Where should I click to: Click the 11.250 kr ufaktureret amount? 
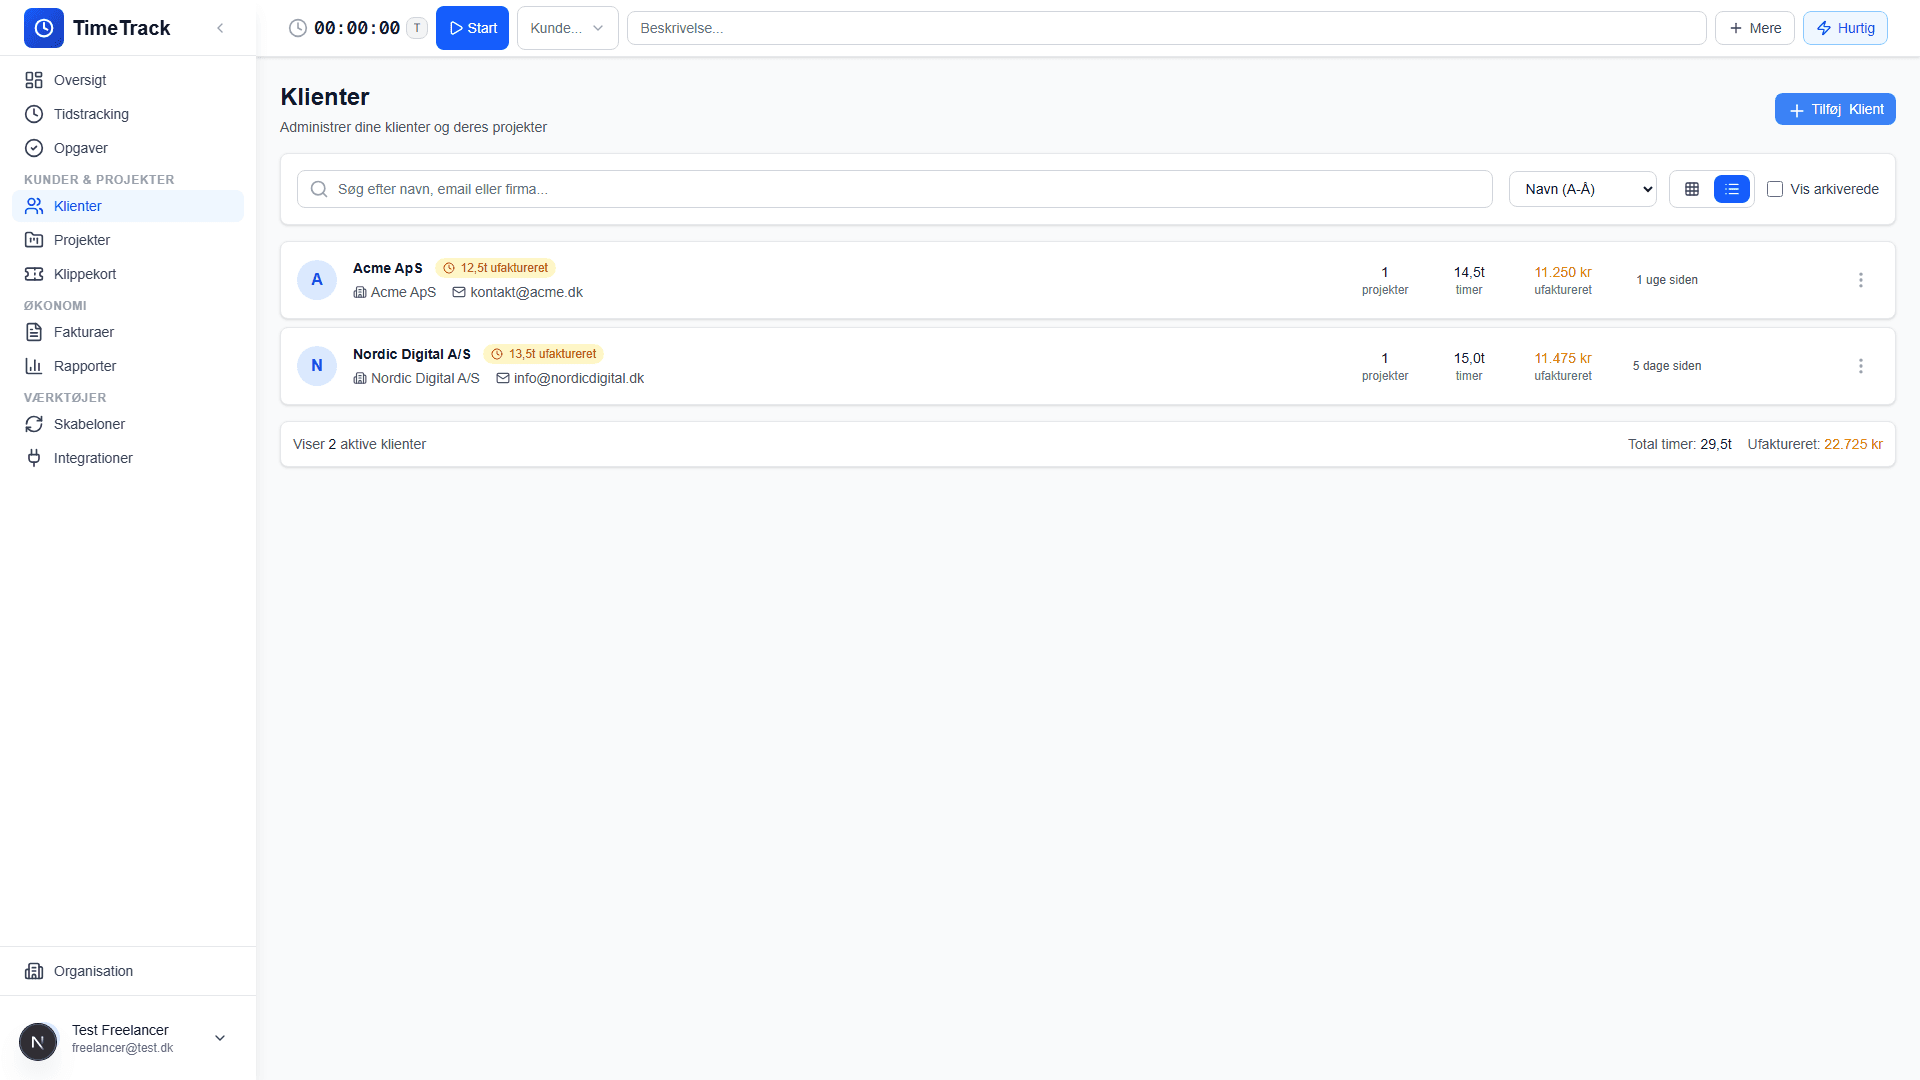tap(1563, 272)
